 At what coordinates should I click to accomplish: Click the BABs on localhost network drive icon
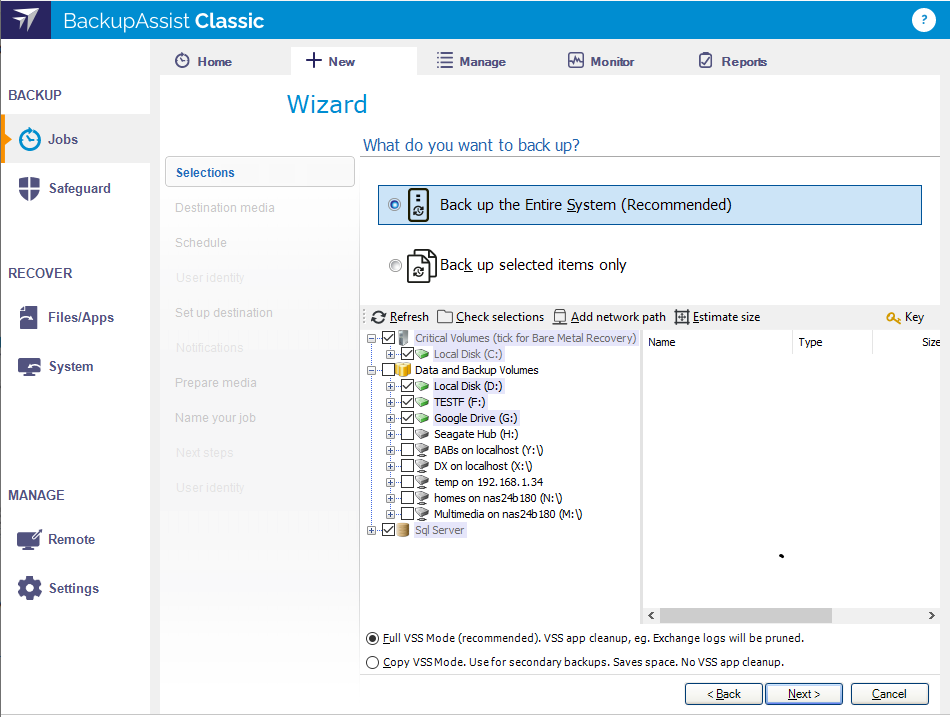pyautogui.click(x=422, y=450)
